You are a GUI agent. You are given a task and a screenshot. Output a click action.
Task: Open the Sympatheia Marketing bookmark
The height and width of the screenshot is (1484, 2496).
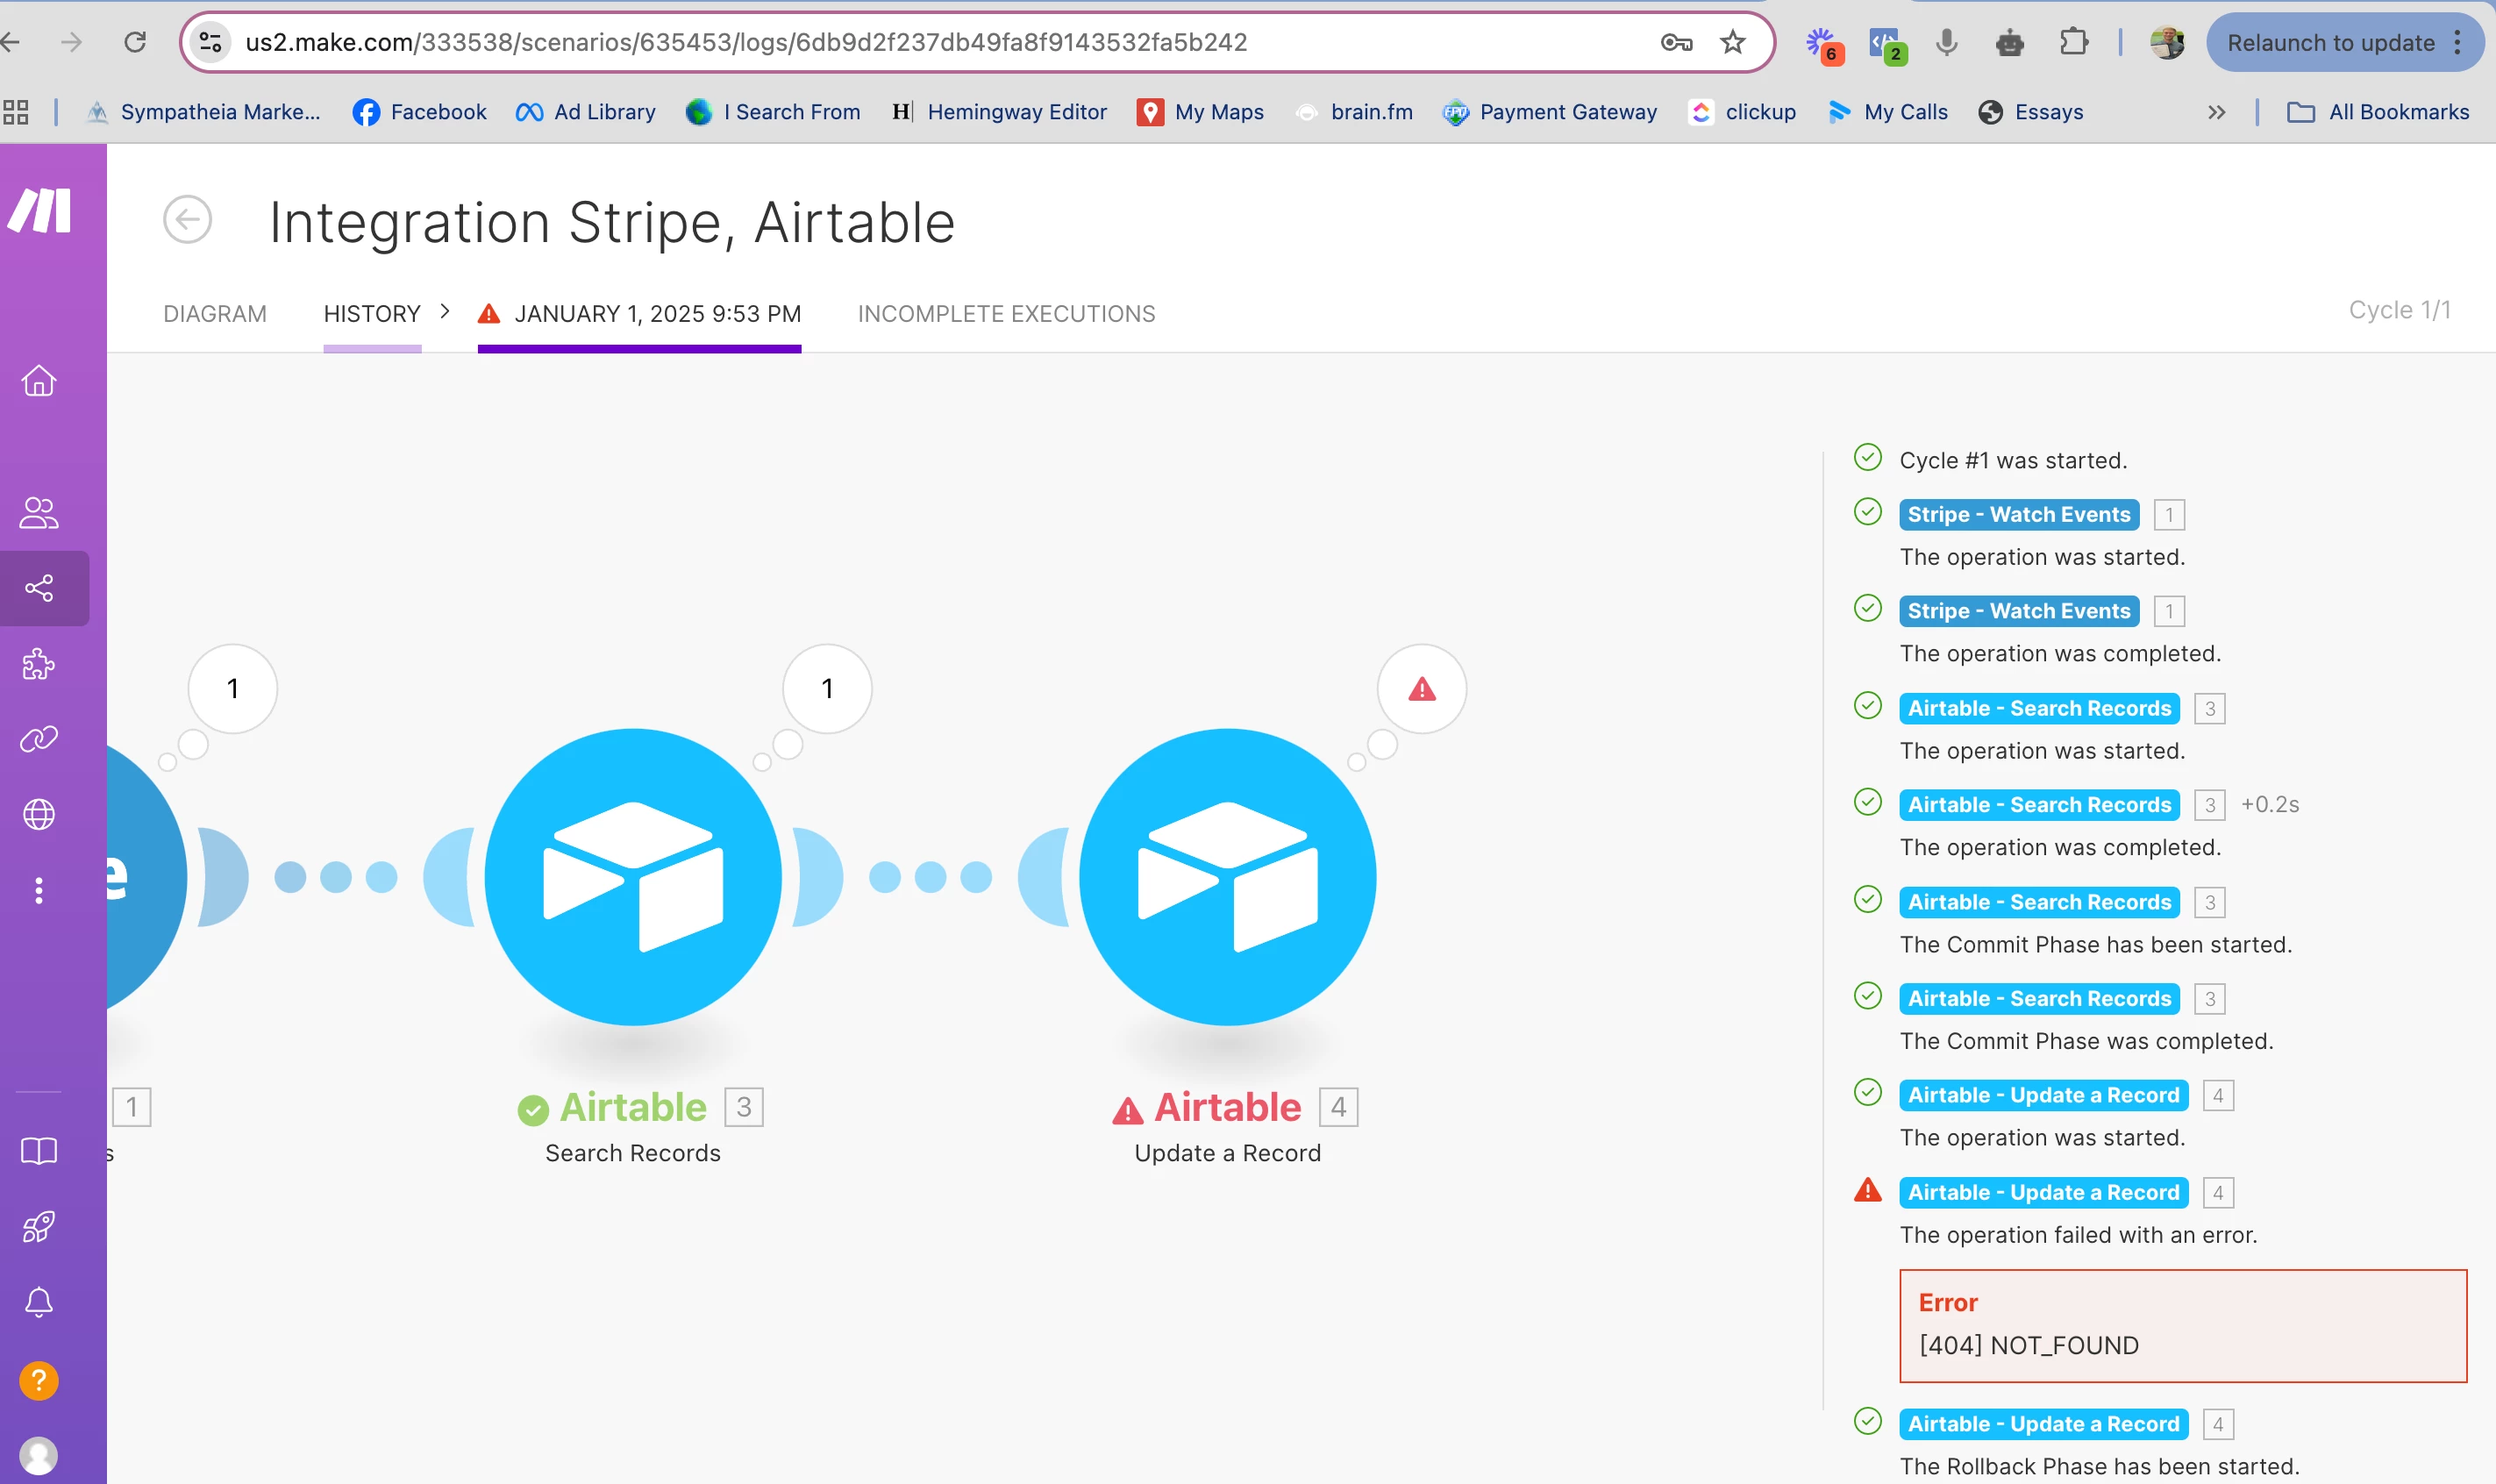(x=203, y=112)
